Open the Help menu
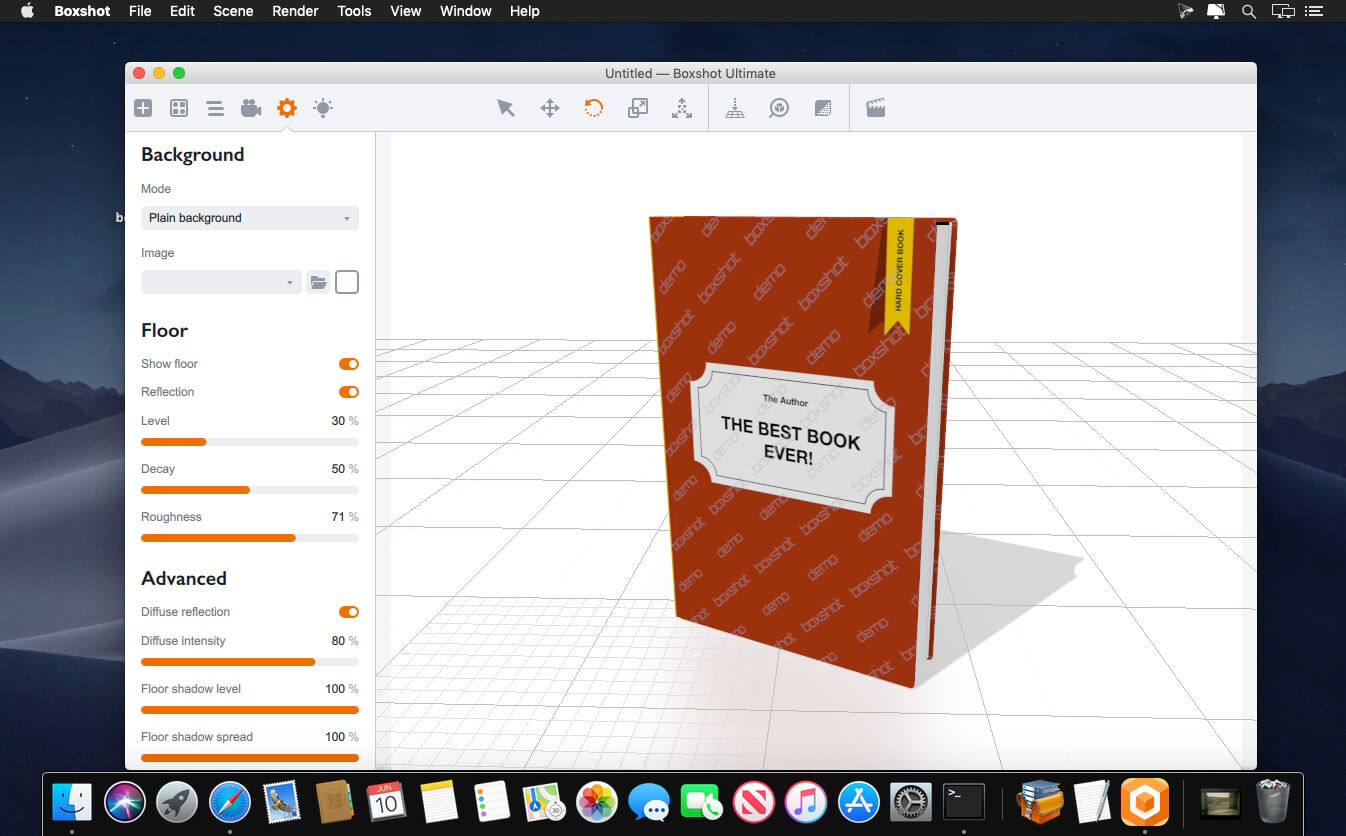The height and width of the screenshot is (836, 1346). coord(524,11)
